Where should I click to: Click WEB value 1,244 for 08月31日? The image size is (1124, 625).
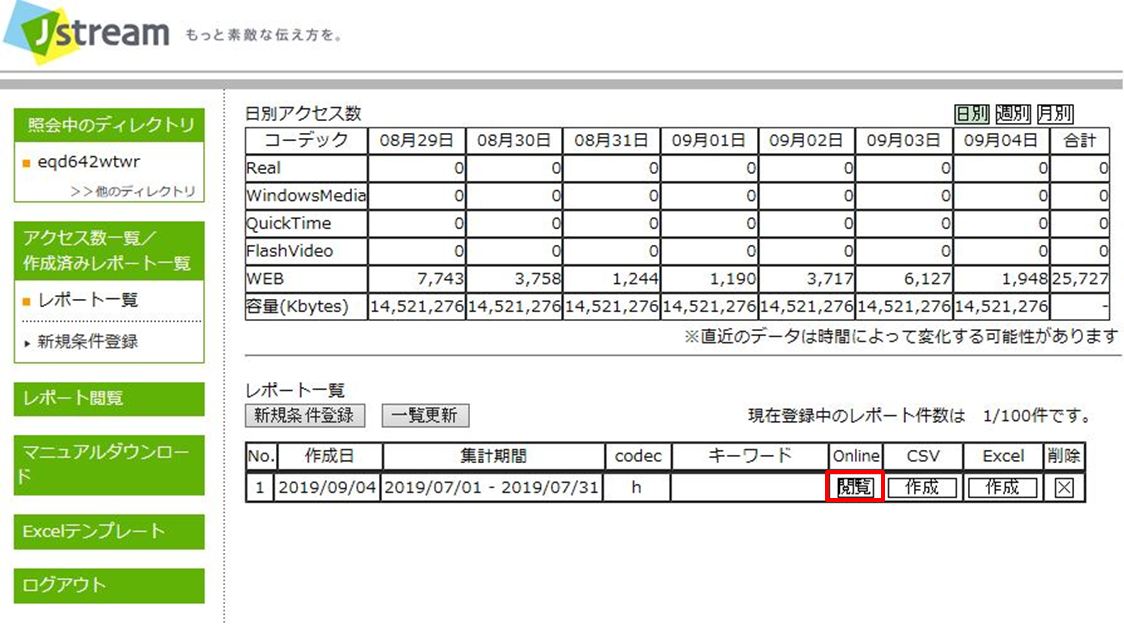(x=635, y=279)
